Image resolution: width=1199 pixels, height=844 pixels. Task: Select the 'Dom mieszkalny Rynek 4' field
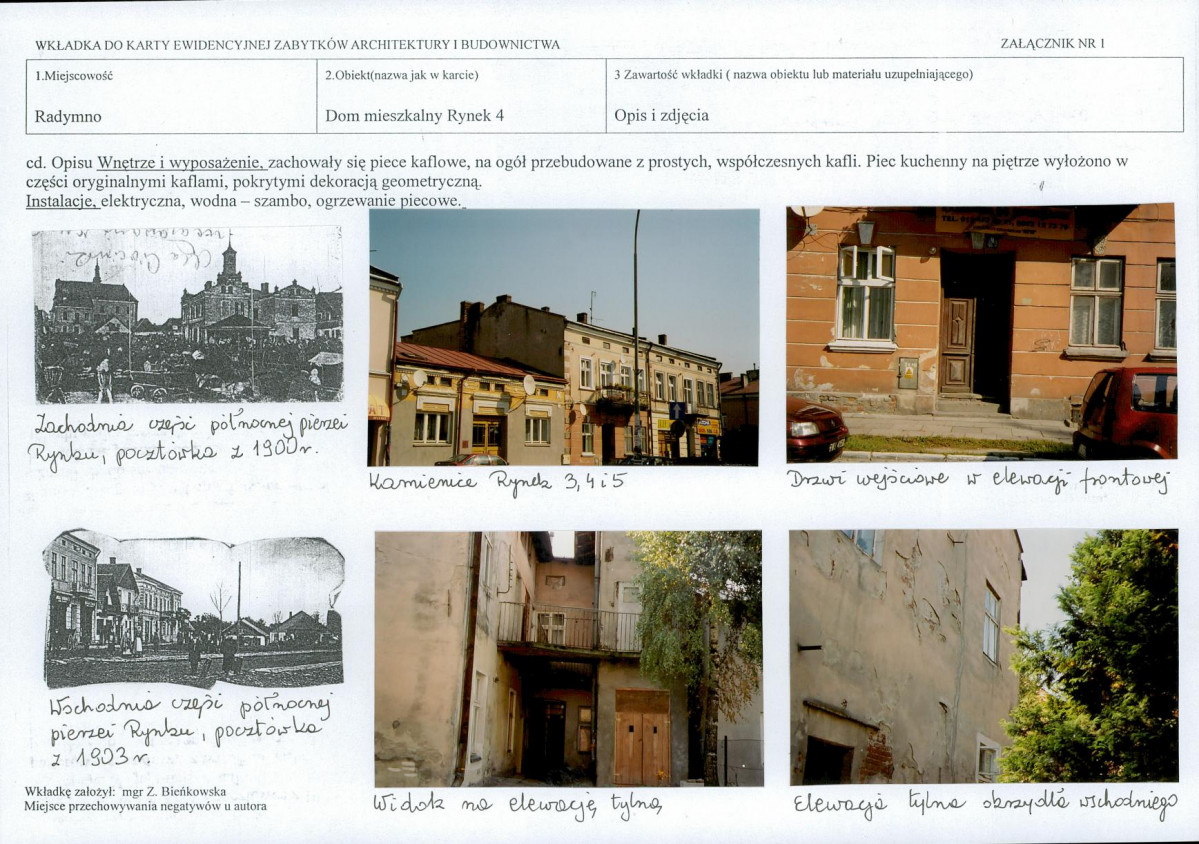[x=461, y=96]
